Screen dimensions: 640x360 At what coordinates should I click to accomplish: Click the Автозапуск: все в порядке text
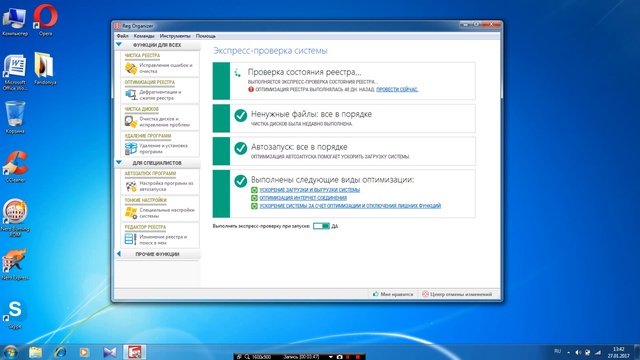coord(299,147)
